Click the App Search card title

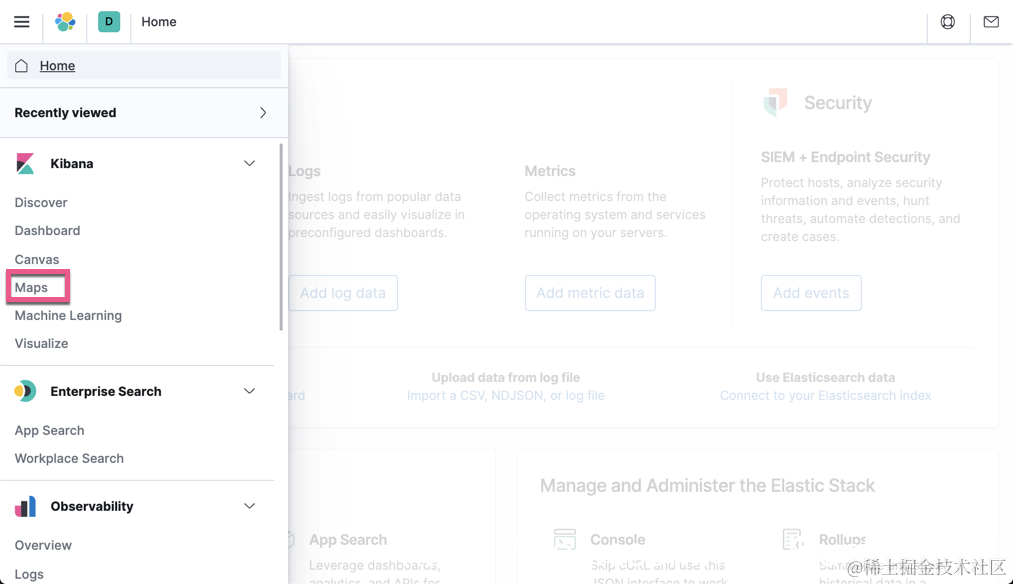click(x=348, y=539)
